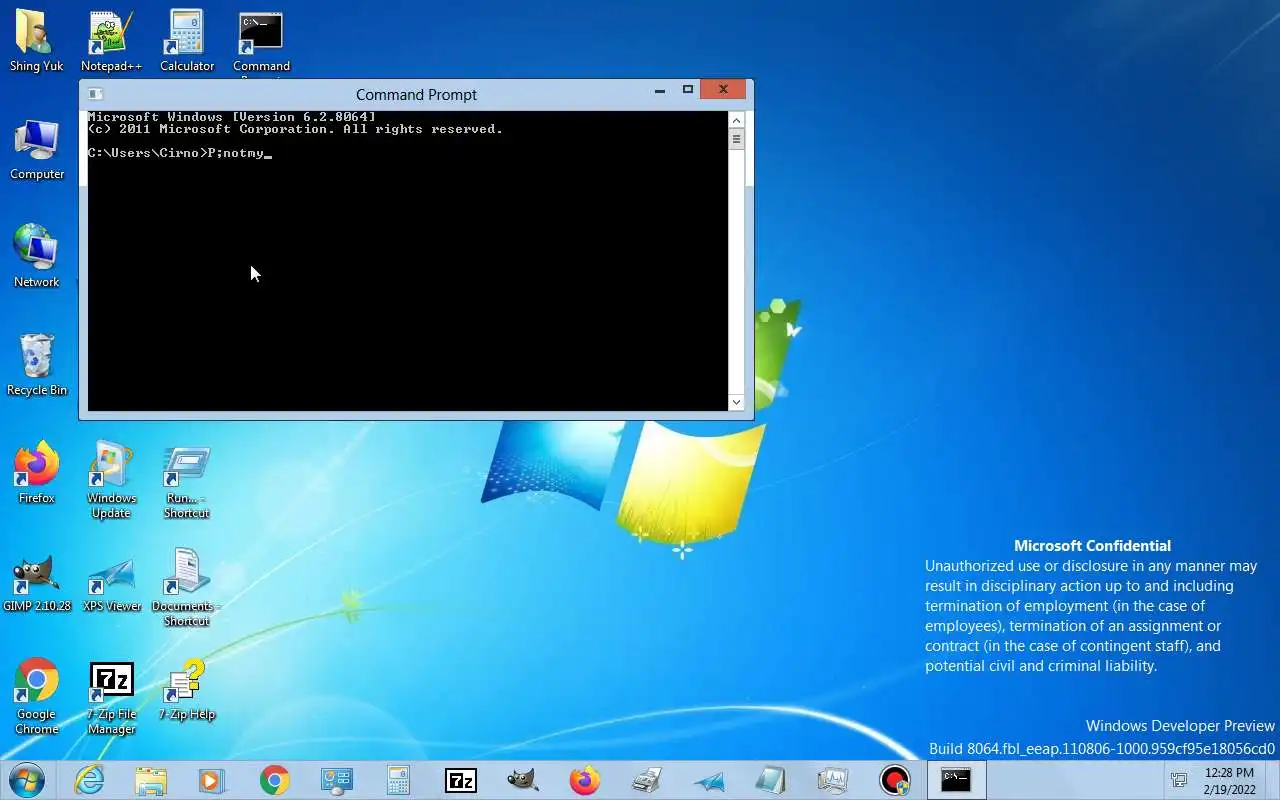Click Command Prompt scrollbar down arrow
This screenshot has height=800, width=1280.
point(736,402)
